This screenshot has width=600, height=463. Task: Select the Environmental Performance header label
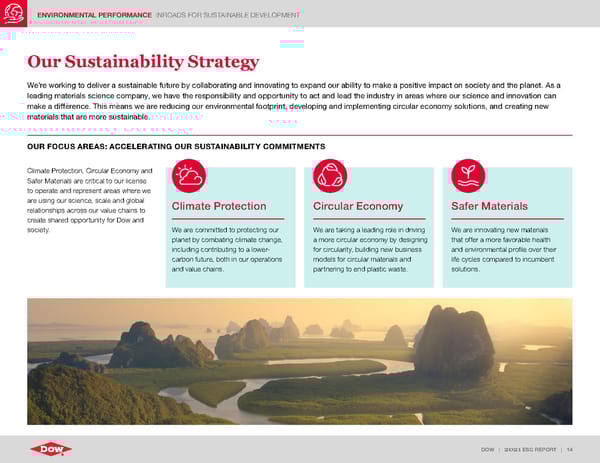[93, 15]
